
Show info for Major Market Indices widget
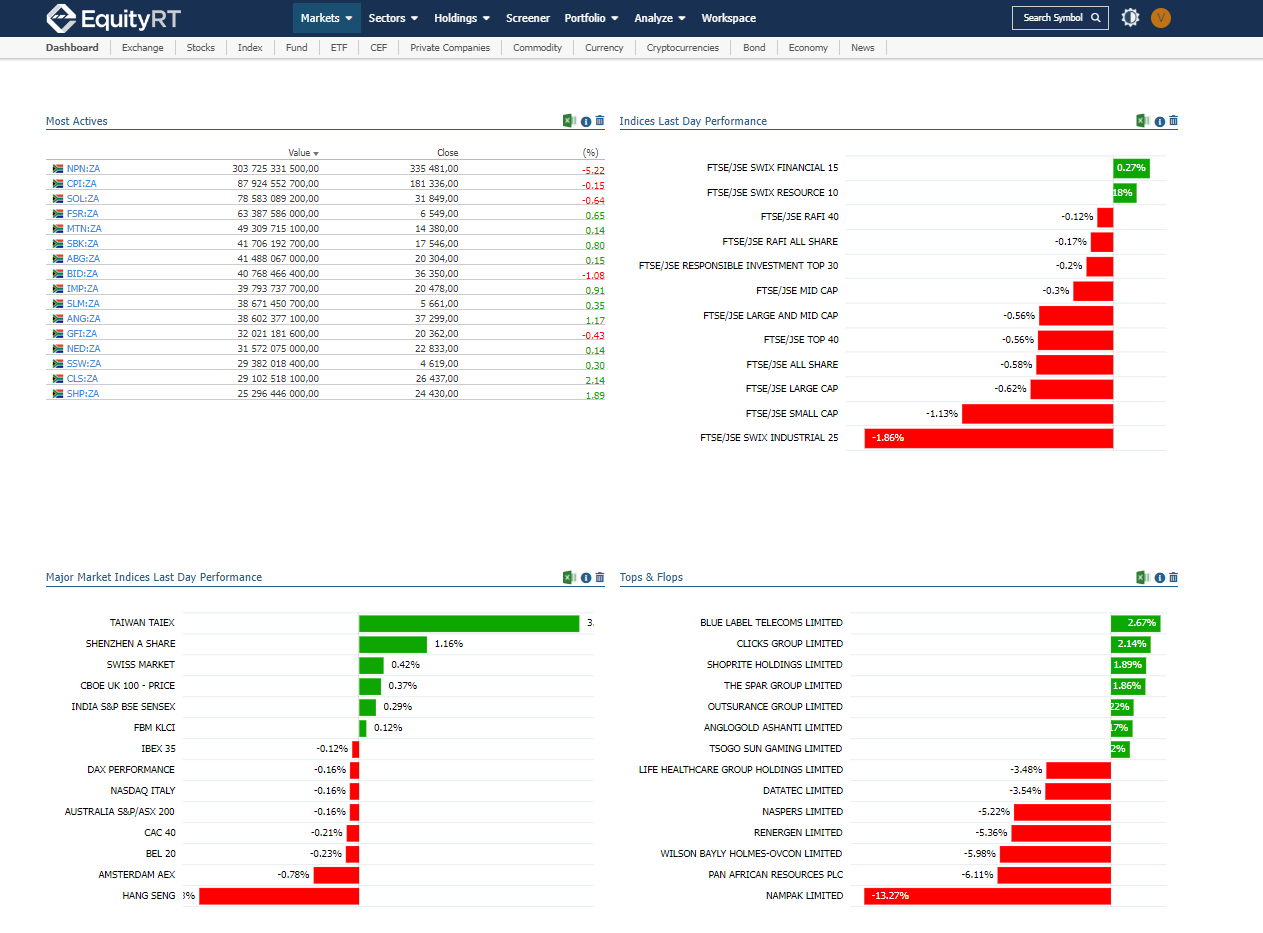point(586,577)
